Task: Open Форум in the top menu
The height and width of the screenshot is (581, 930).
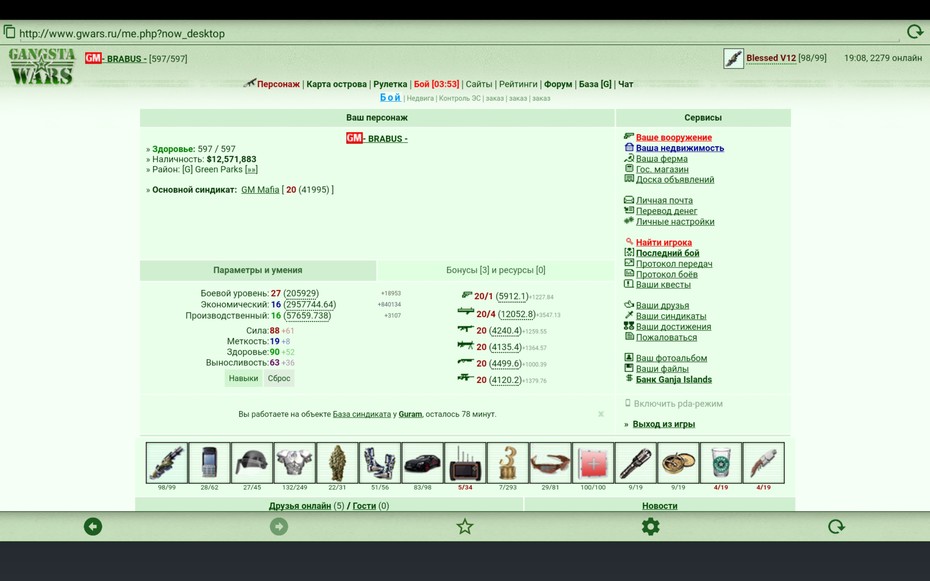Action: (x=558, y=84)
